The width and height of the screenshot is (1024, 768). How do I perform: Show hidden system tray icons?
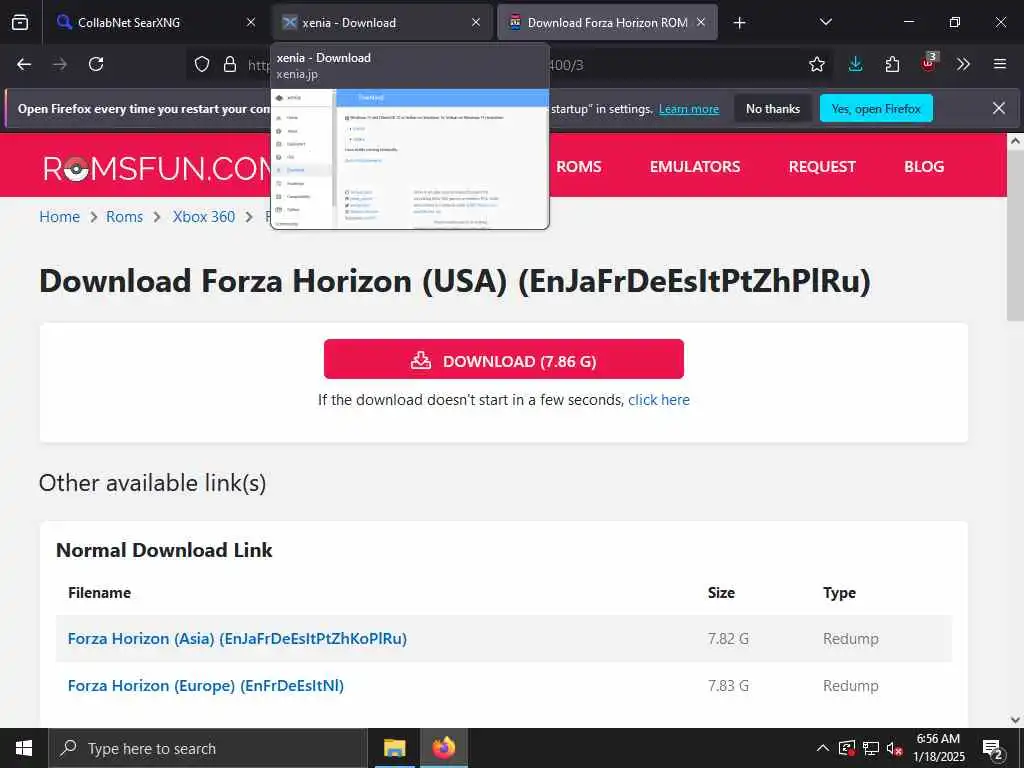tap(823, 748)
